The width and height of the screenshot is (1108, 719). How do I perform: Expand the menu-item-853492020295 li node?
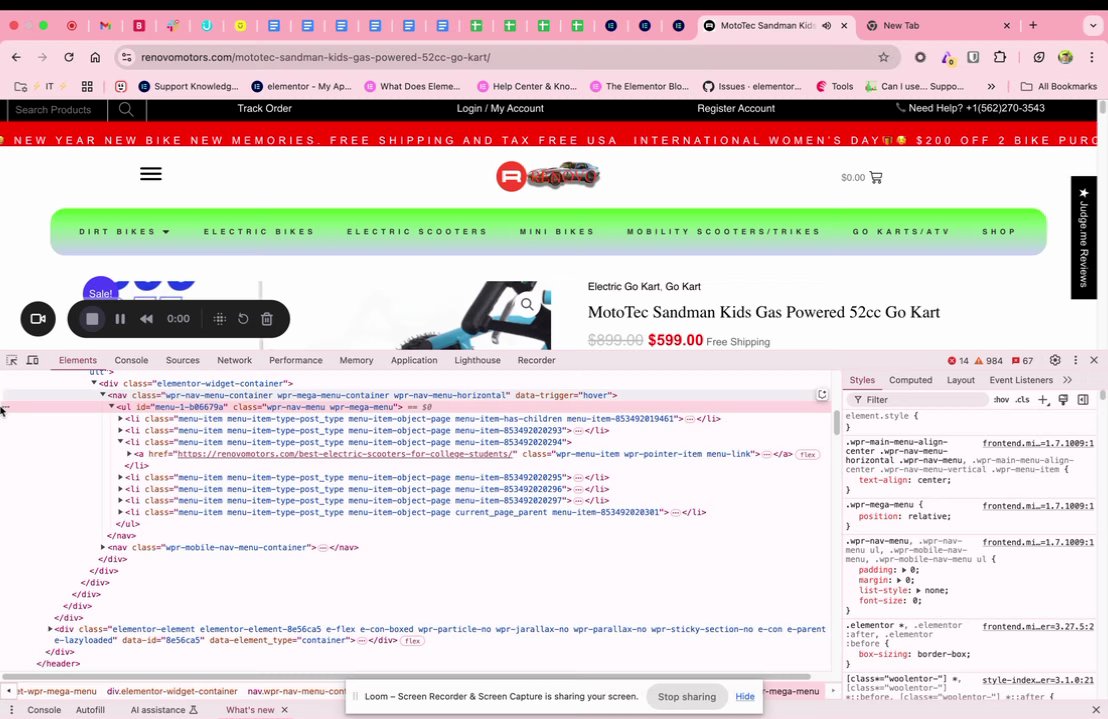coord(120,477)
